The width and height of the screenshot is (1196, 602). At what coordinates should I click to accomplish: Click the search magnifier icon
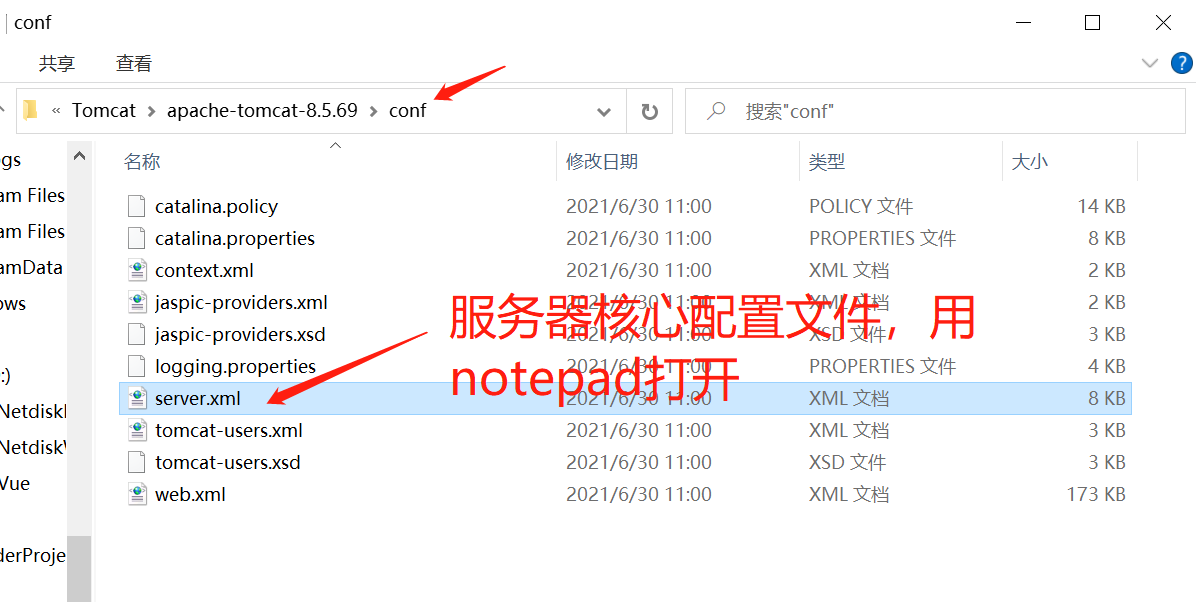click(715, 111)
